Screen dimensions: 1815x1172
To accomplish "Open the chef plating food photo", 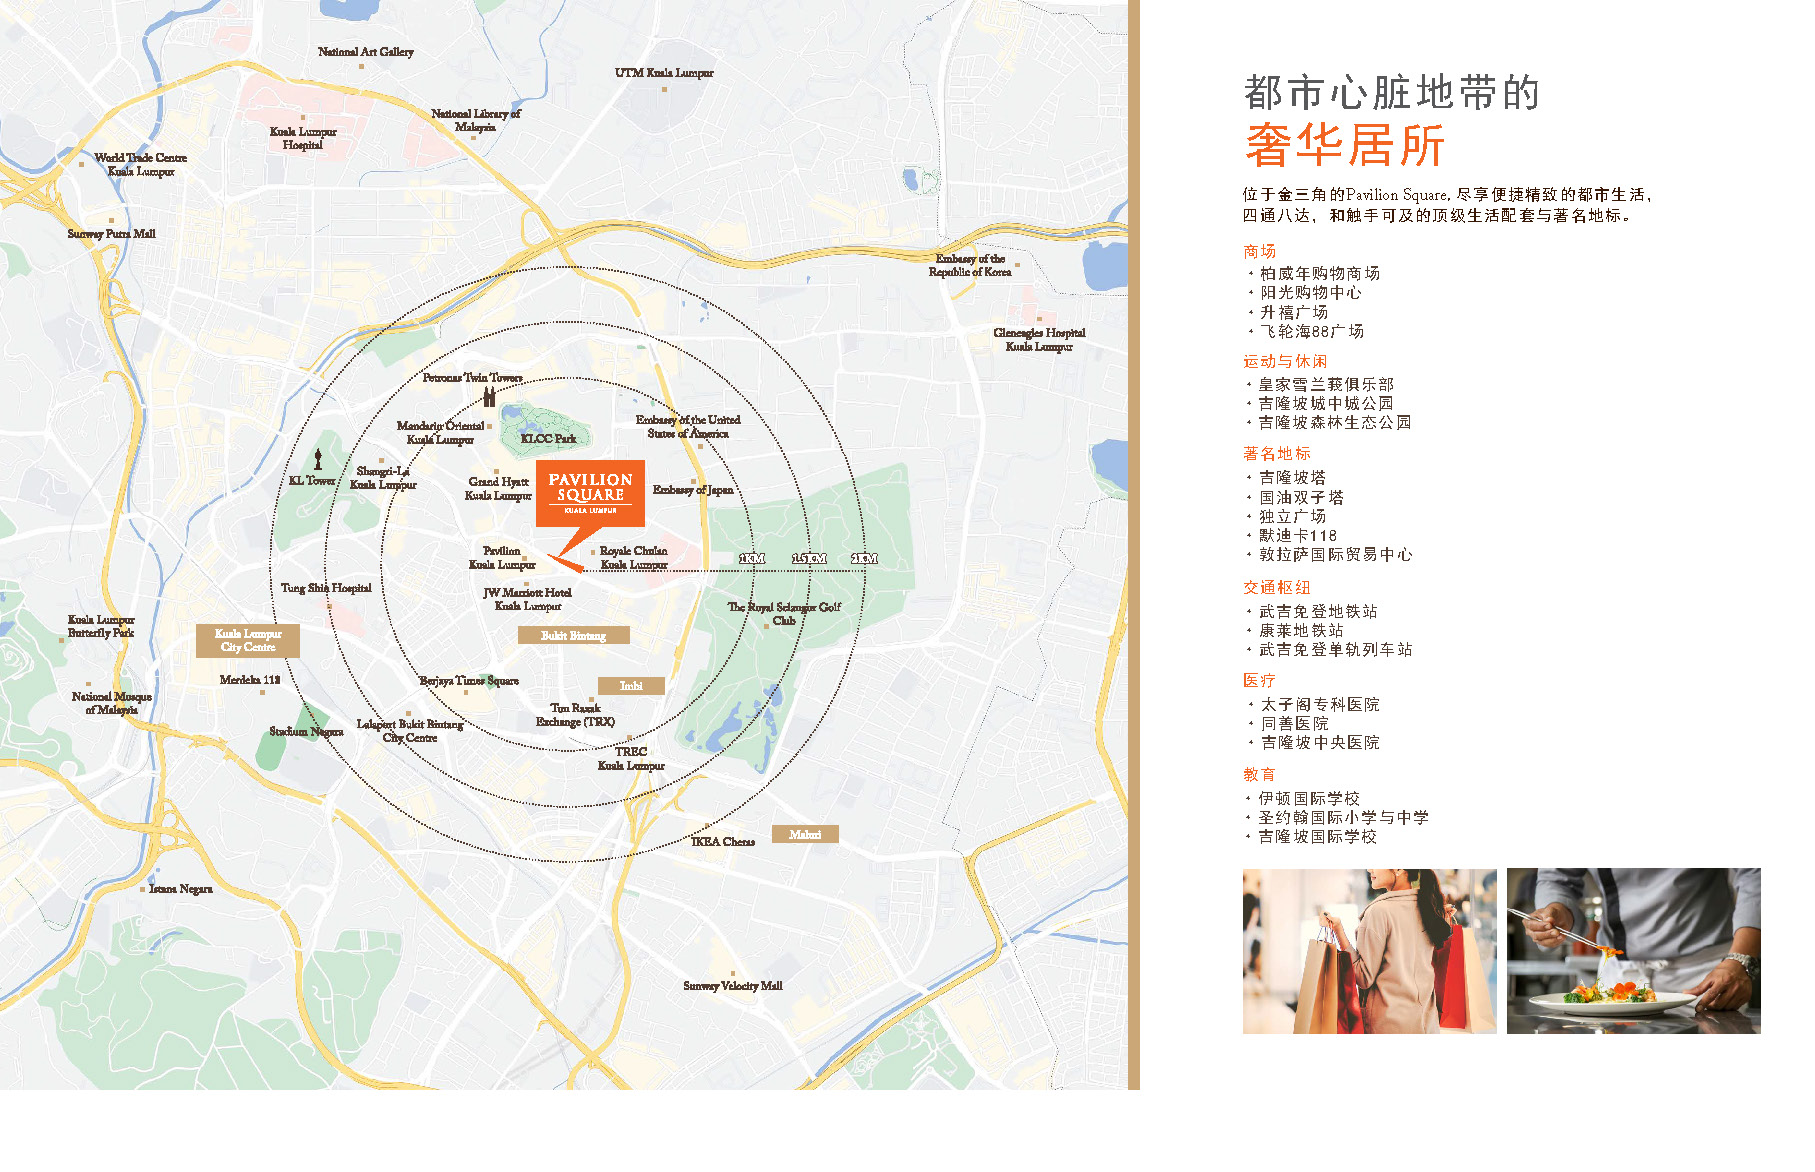I will pyautogui.click(x=1633, y=951).
